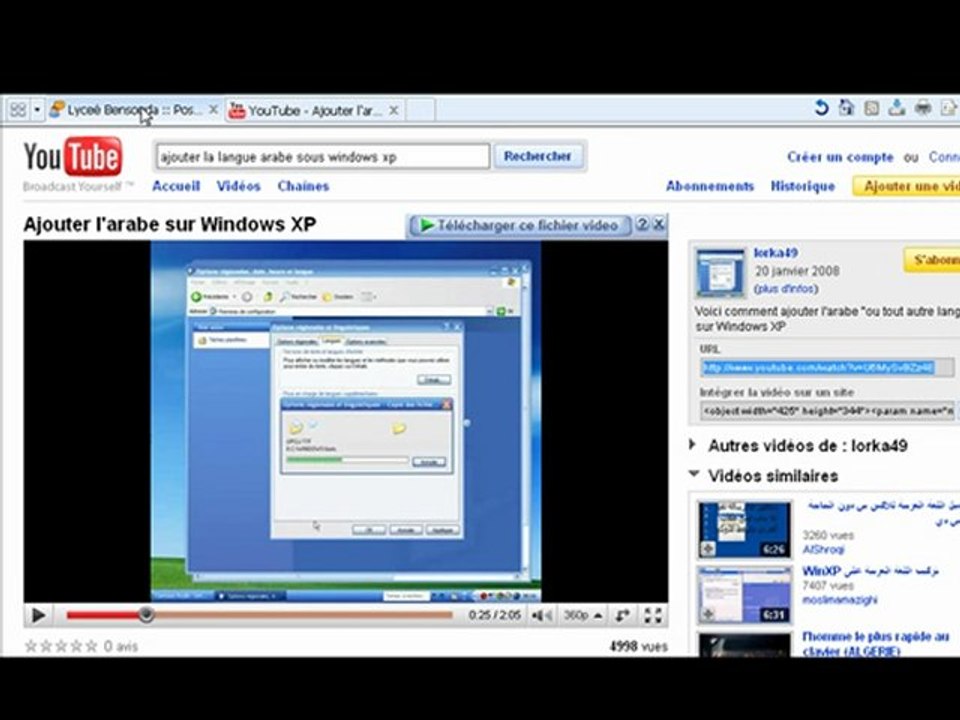Screen dimensions: 960x720
Task: Click the embed code field
Action: tap(827, 411)
